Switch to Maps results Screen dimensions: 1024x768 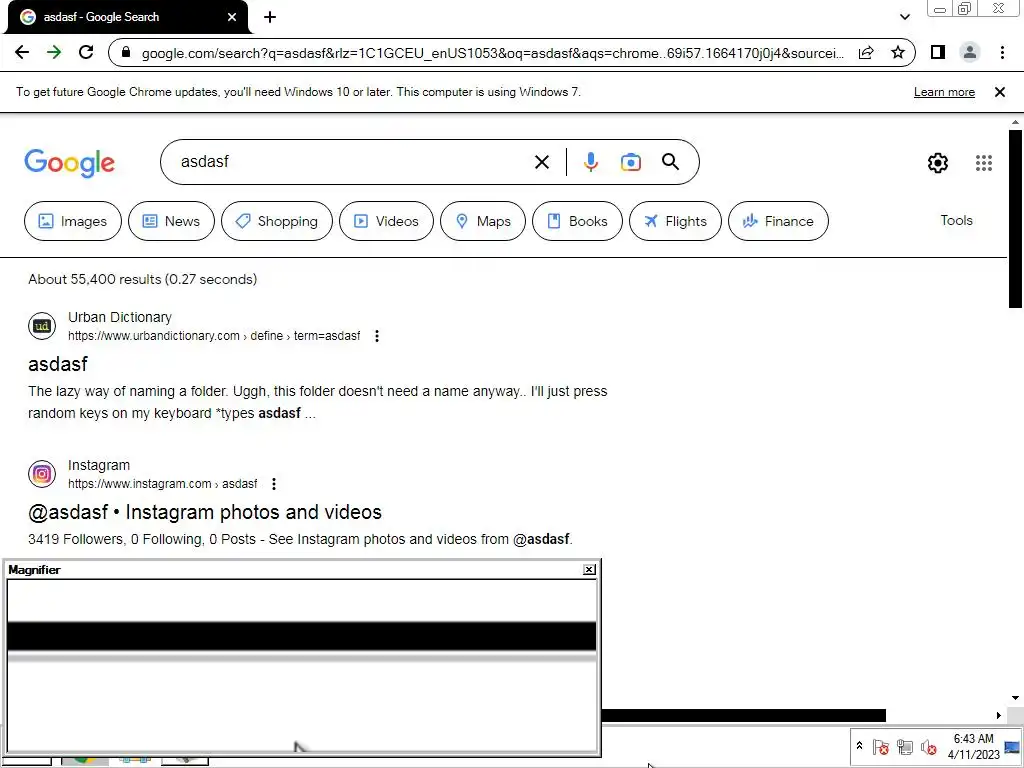point(483,221)
